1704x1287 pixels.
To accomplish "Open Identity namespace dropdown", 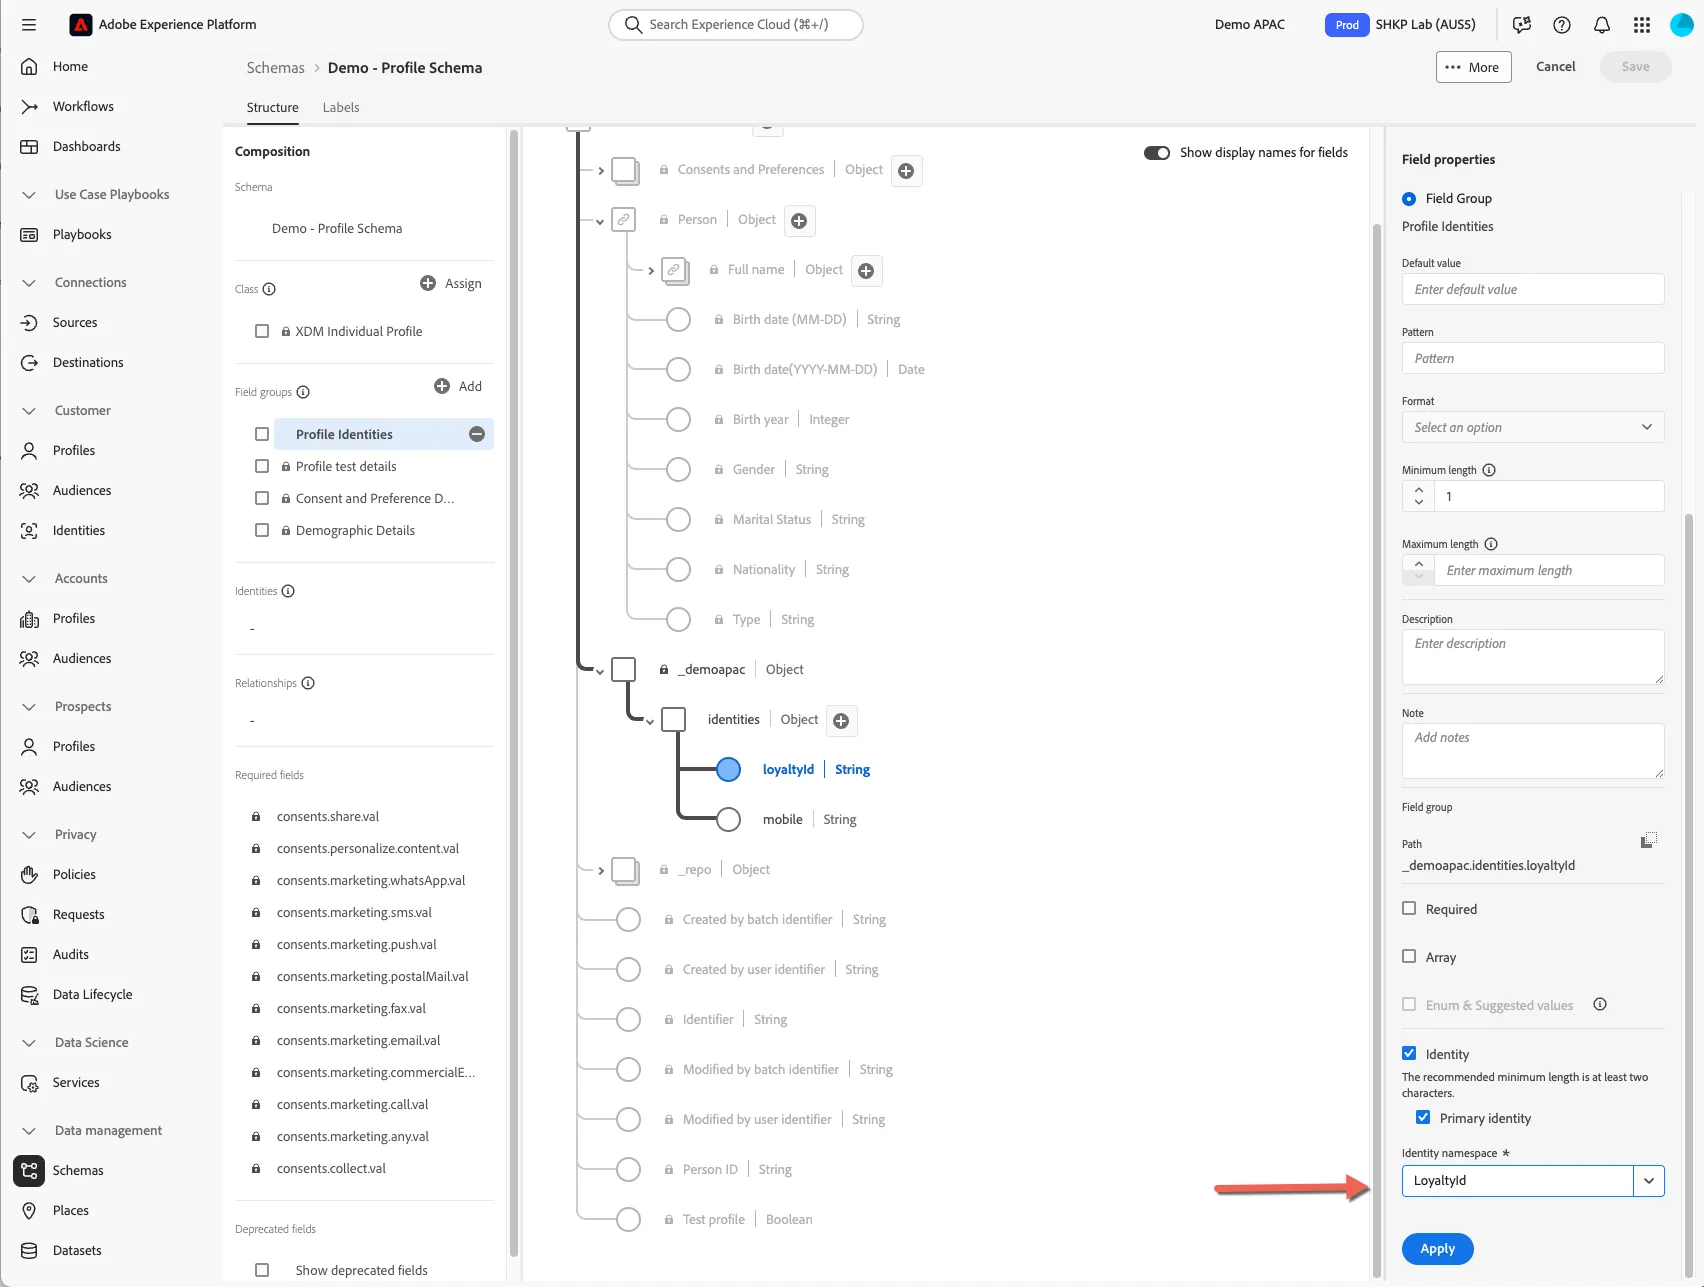I will click(1649, 1181).
